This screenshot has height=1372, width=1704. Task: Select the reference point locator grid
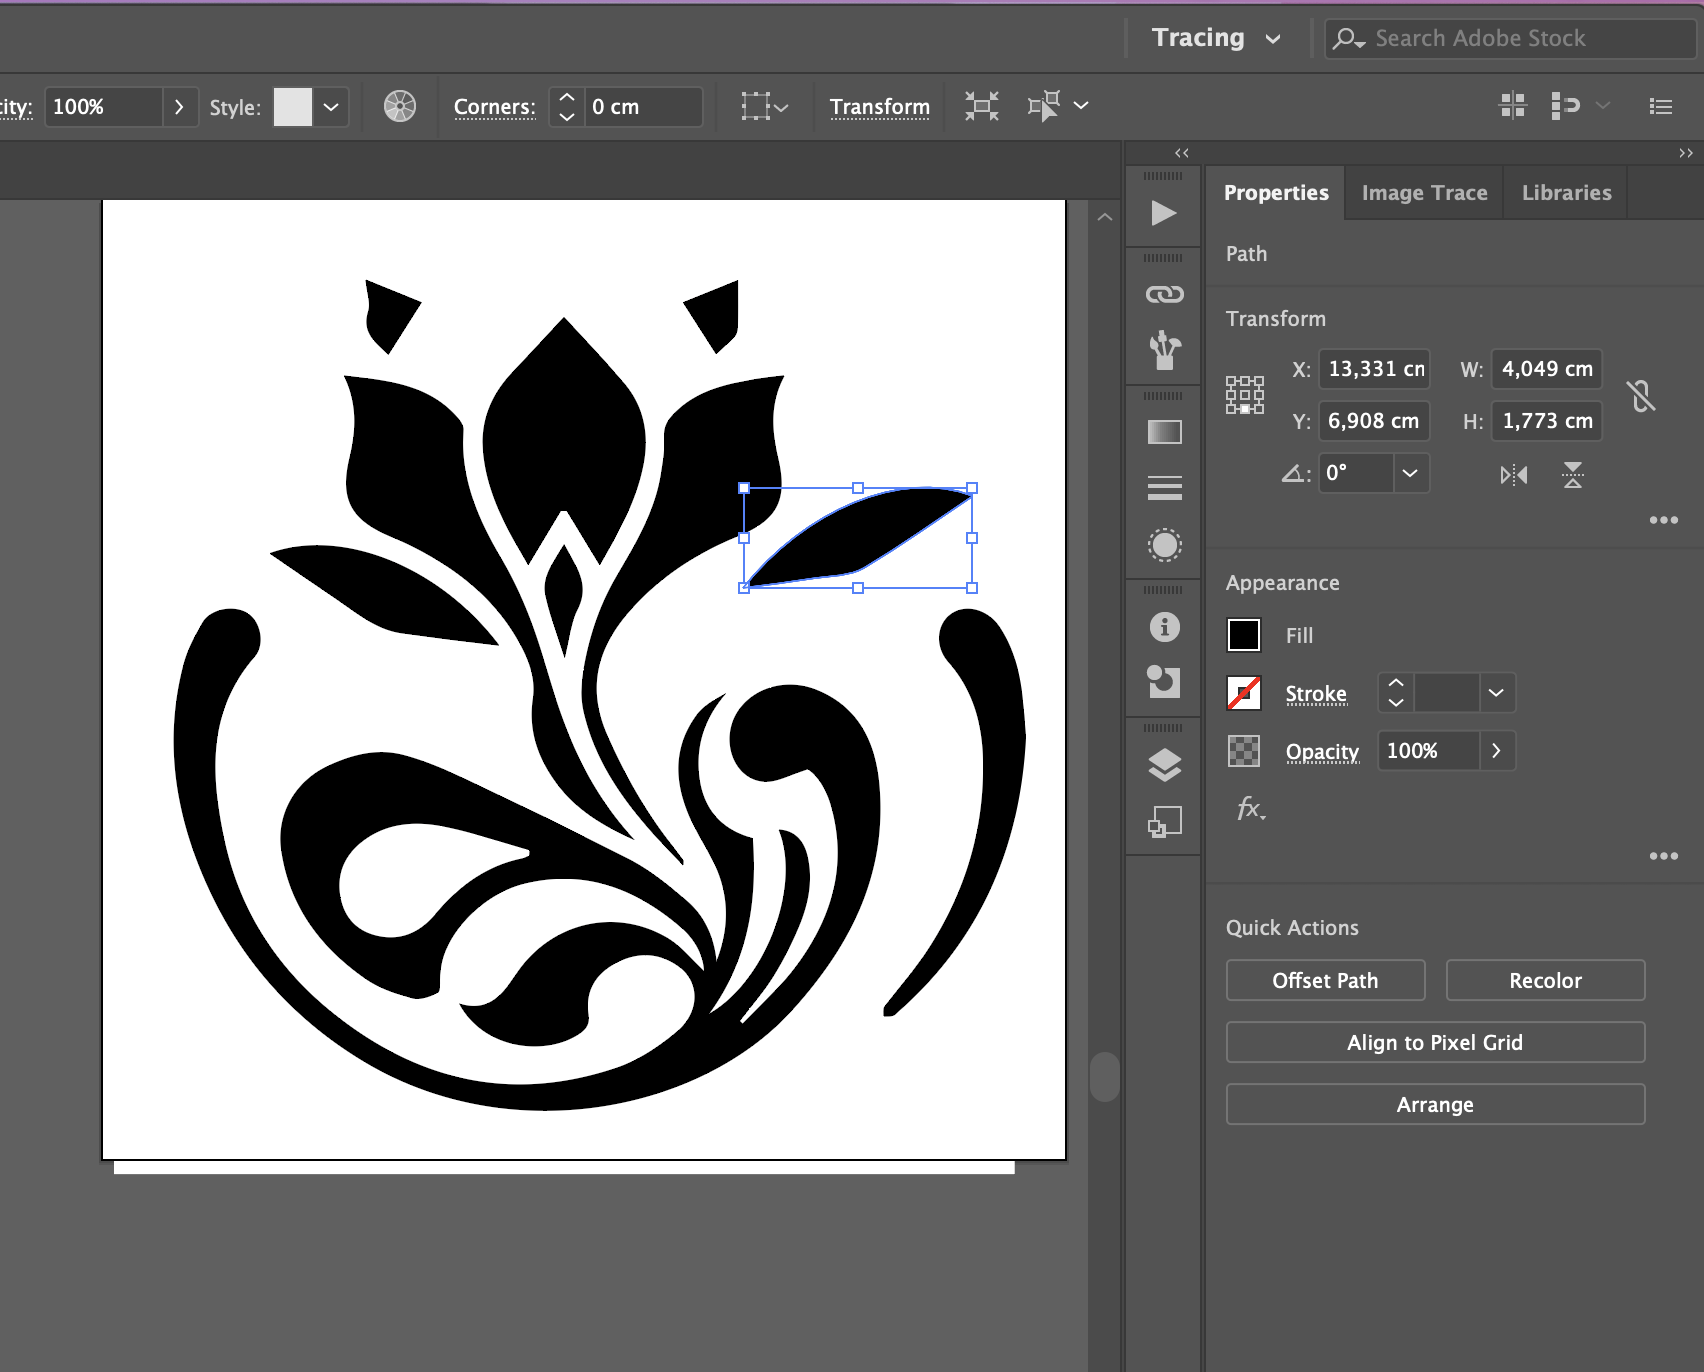tap(1245, 395)
